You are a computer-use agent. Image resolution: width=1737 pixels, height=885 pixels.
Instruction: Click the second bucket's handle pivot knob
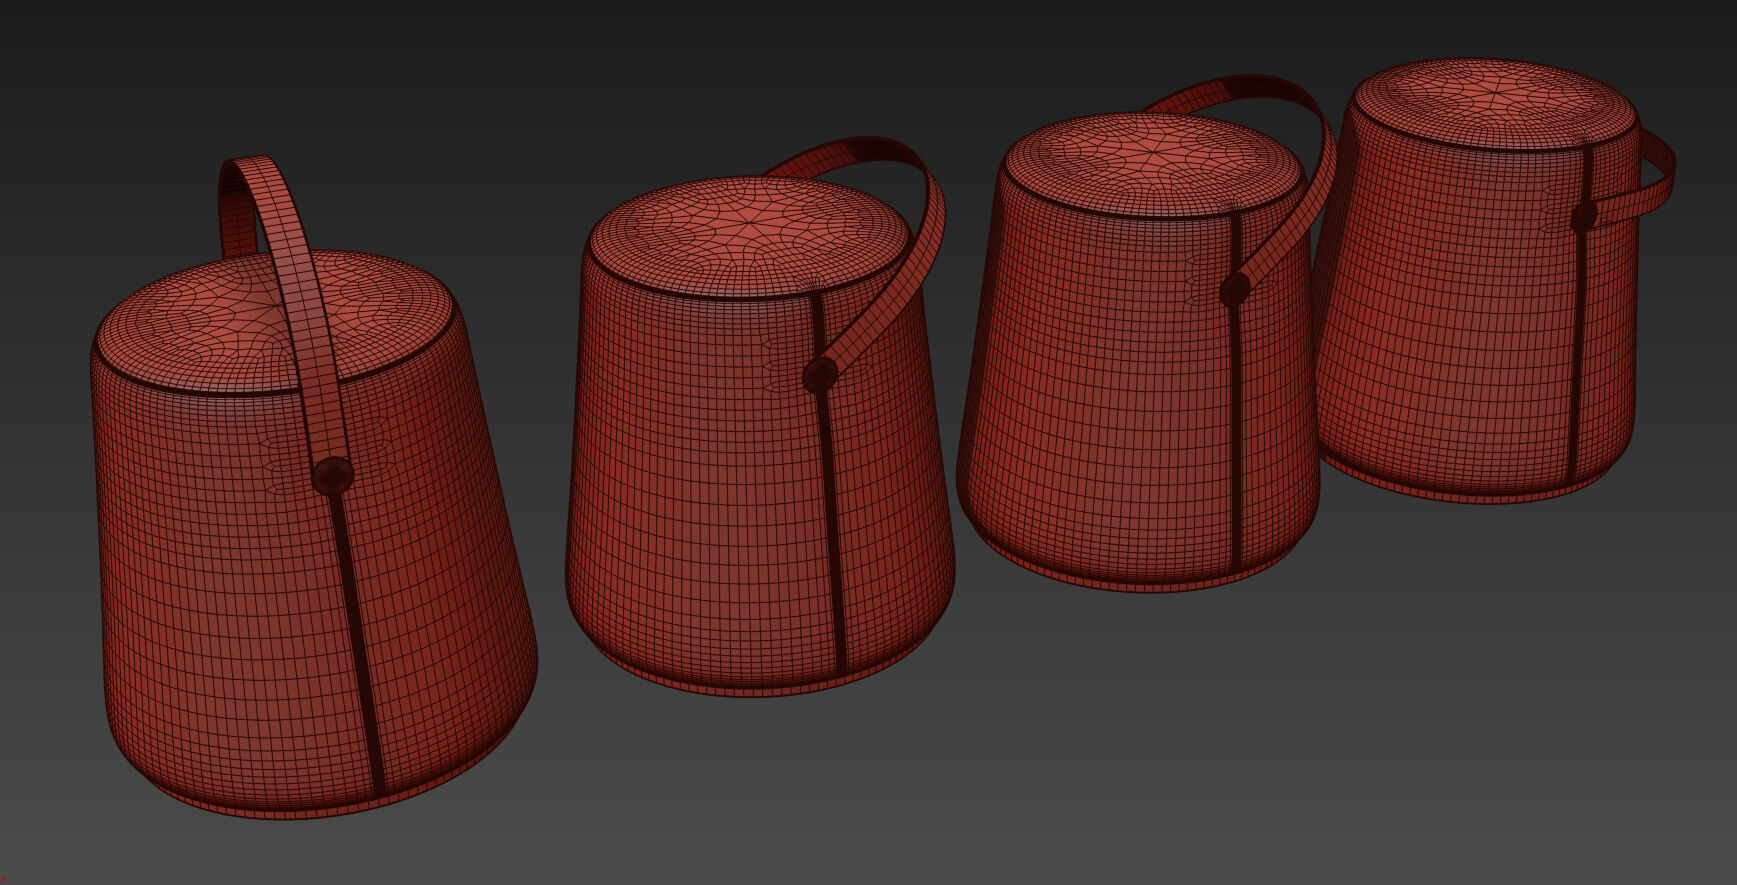[x=821, y=375]
